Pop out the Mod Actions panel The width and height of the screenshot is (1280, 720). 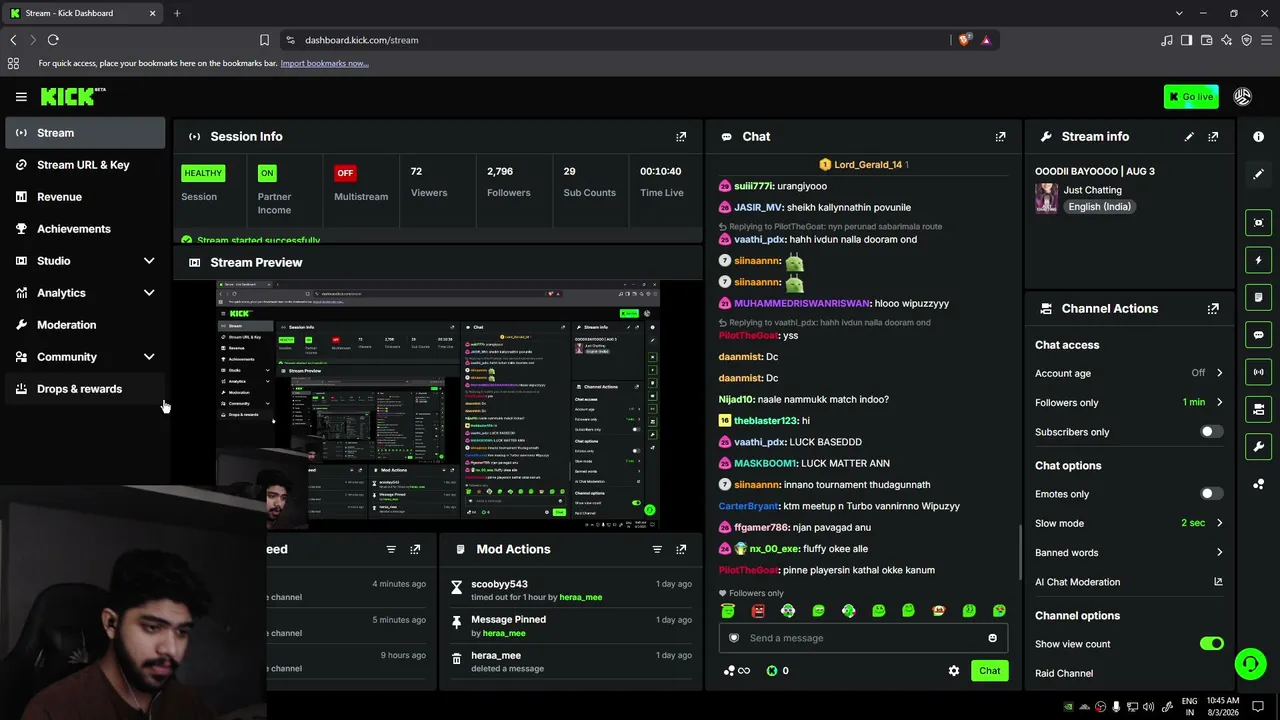681,549
